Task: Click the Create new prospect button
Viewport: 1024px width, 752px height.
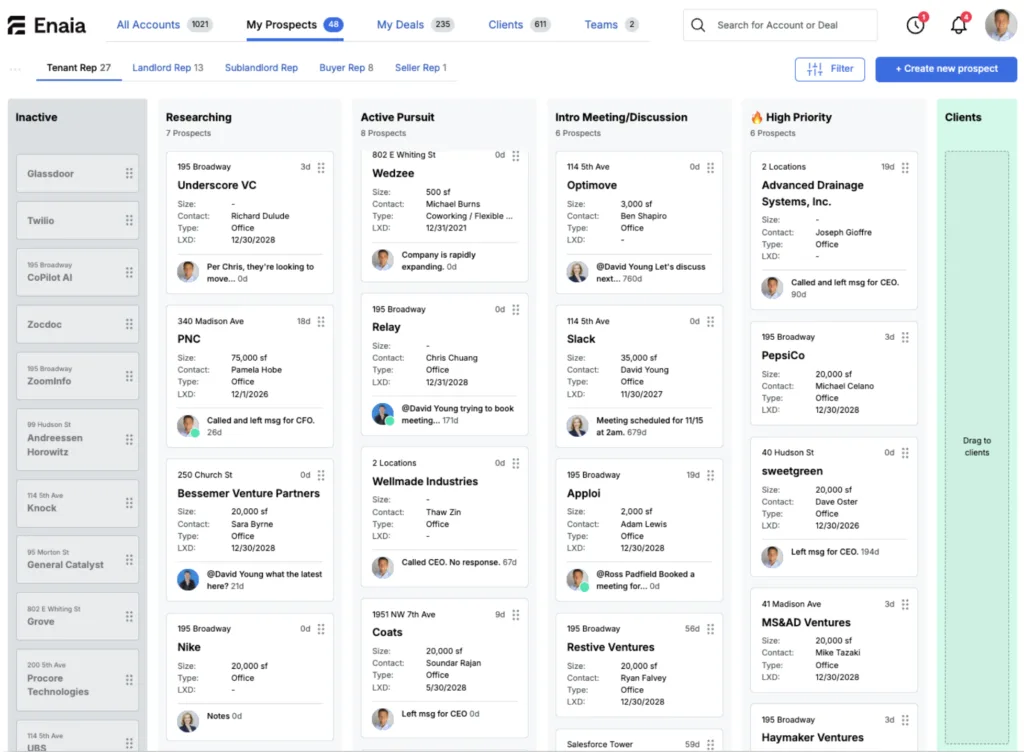Action: [944, 69]
